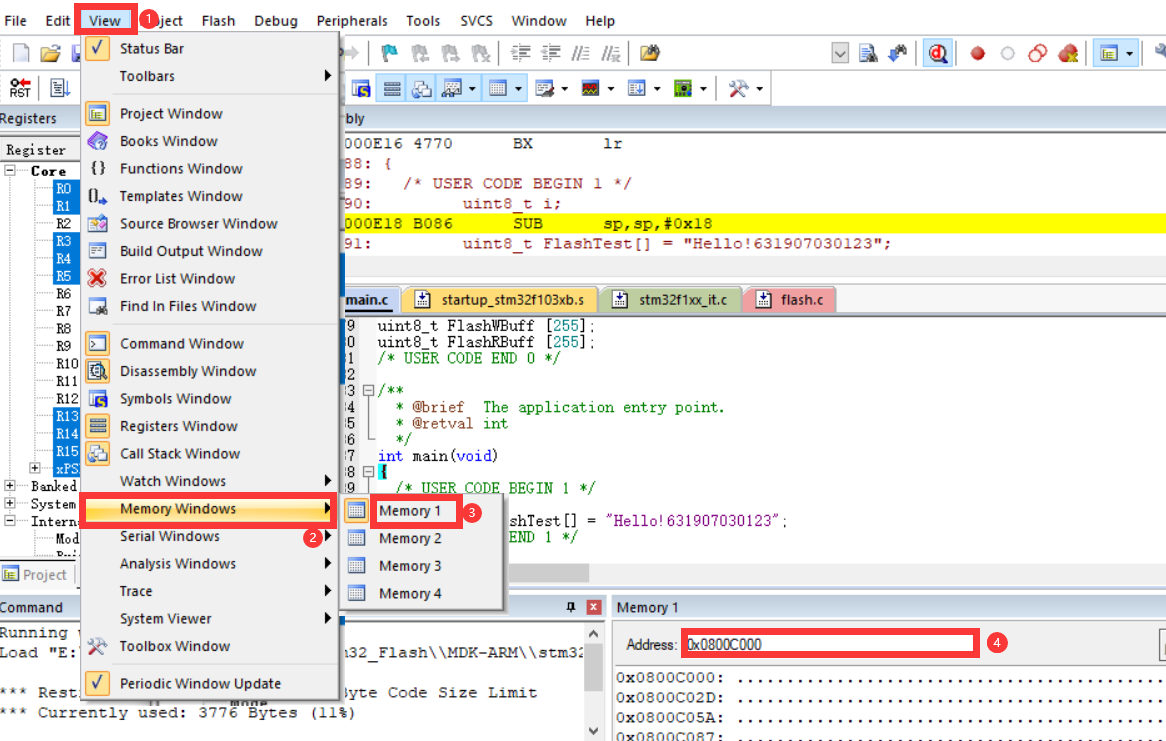Click Command window scrollbar up arrow

coord(593,634)
